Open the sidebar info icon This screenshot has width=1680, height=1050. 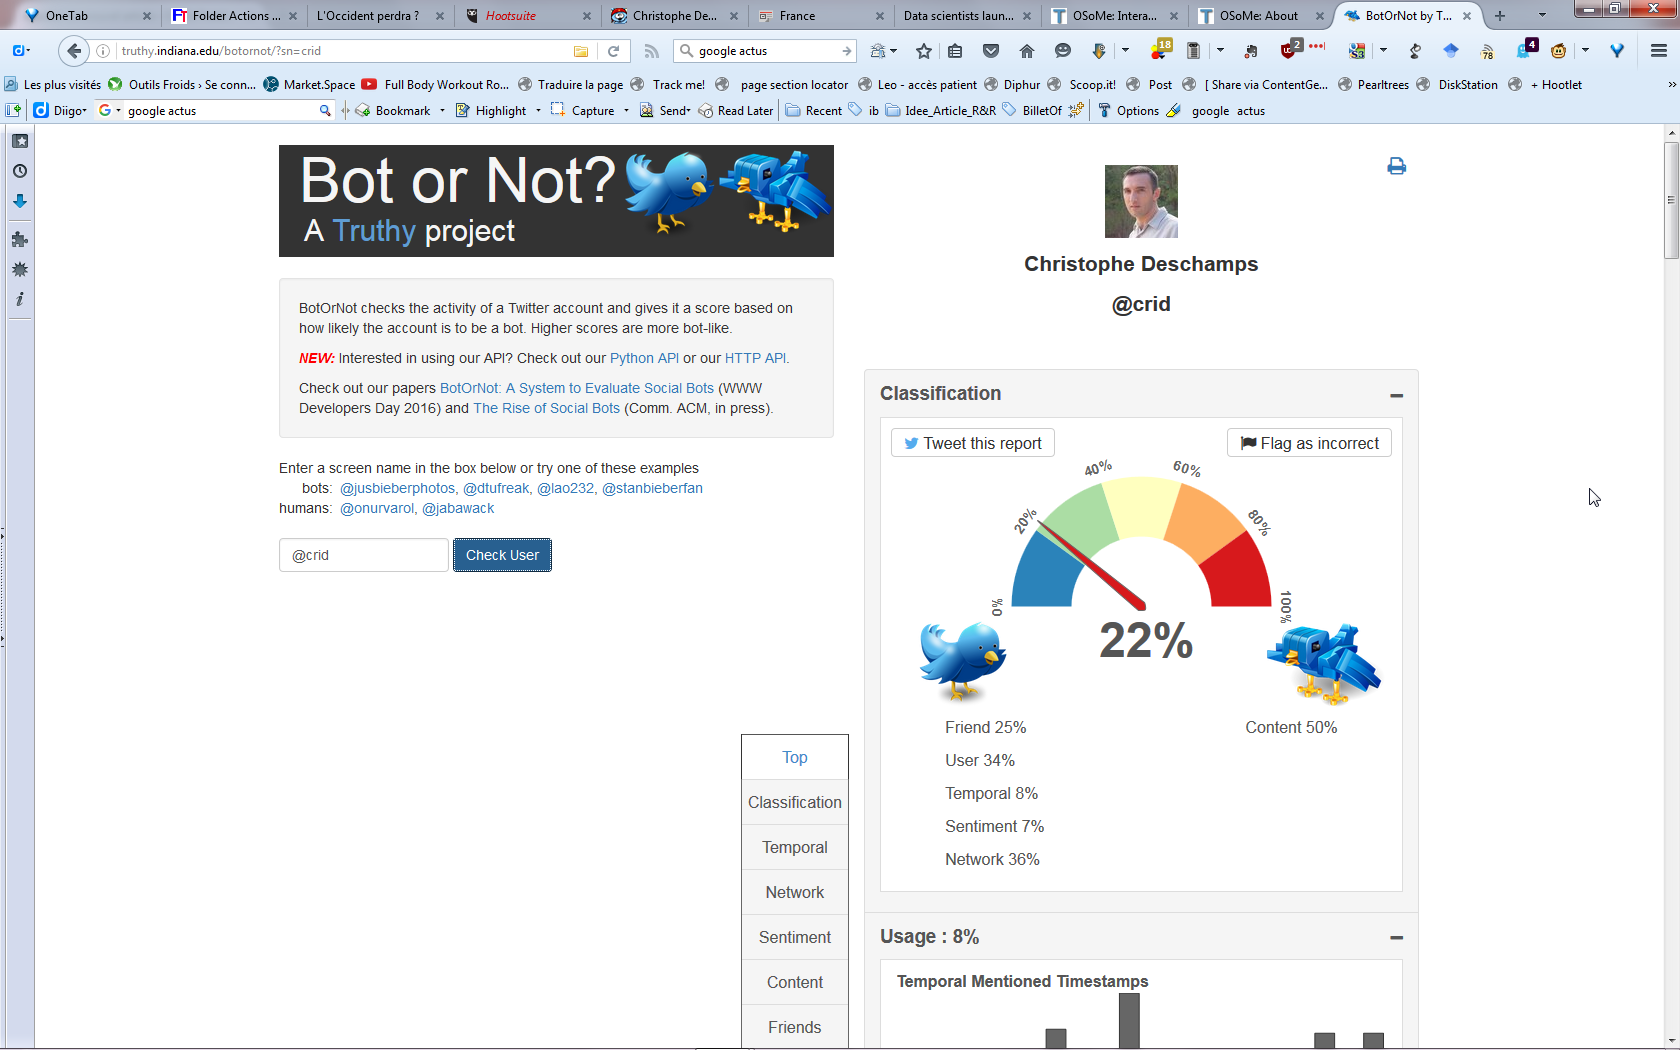[x=19, y=299]
